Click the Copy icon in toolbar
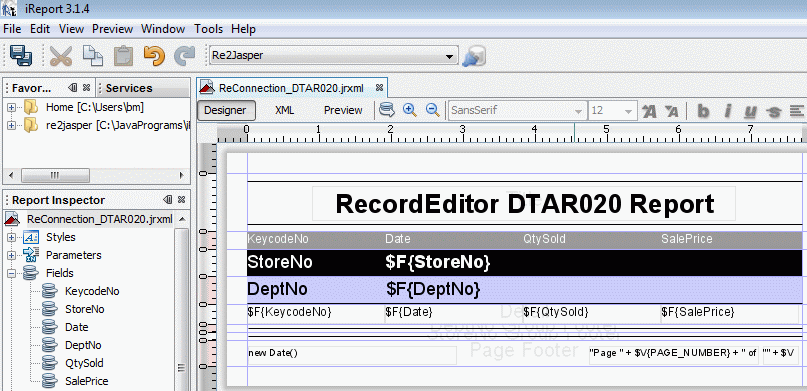 click(x=93, y=56)
